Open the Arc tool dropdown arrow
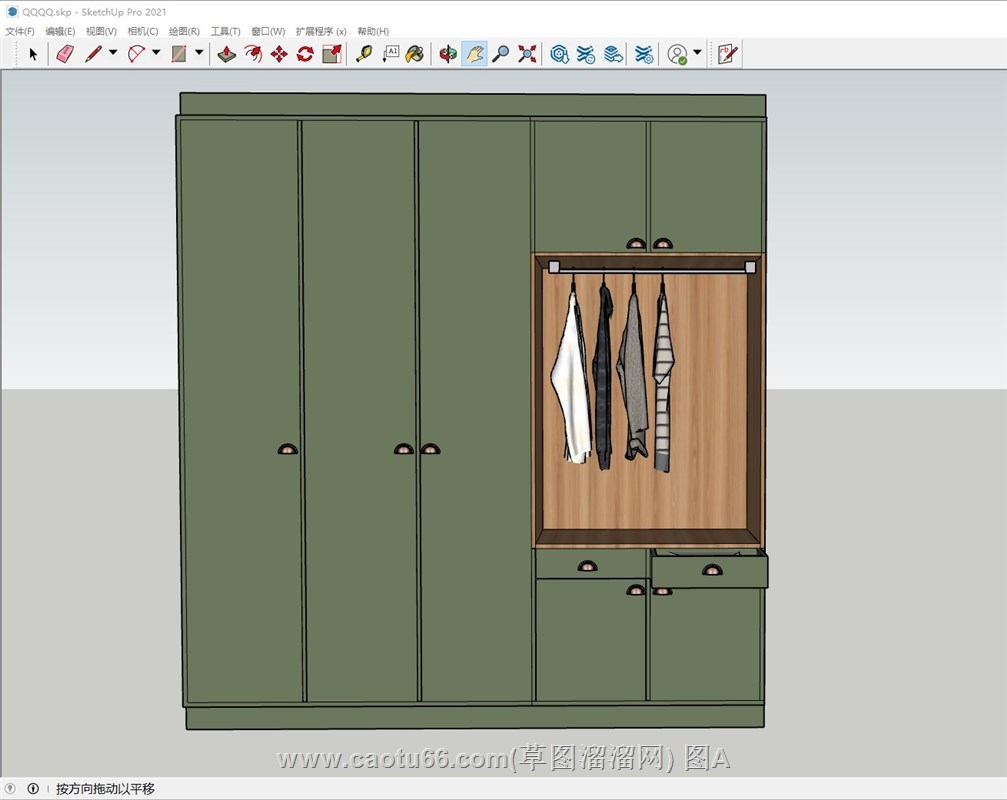Image resolution: width=1007 pixels, height=800 pixels. (156, 53)
